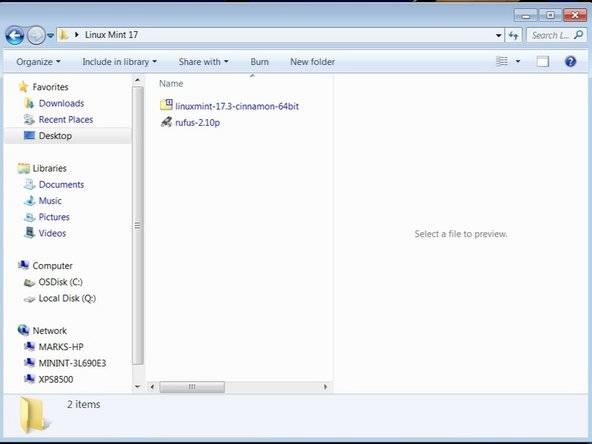The image size is (592, 444).
Task: Expand the address bar history dropdown
Action: pyautogui.click(x=498, y=35)
